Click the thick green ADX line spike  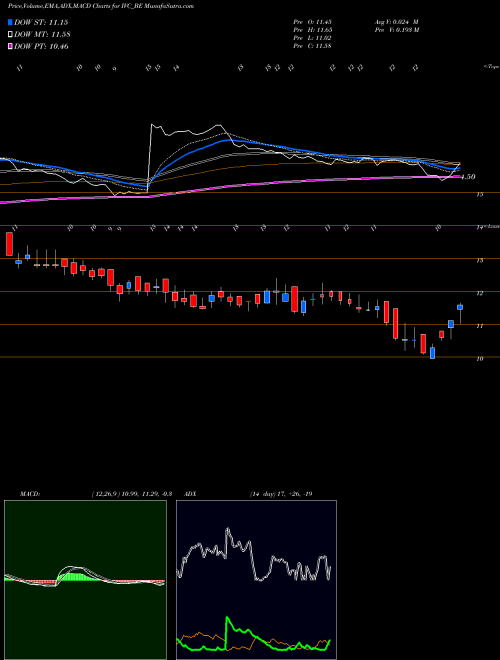pyautogui.click(x=228, y=618)
